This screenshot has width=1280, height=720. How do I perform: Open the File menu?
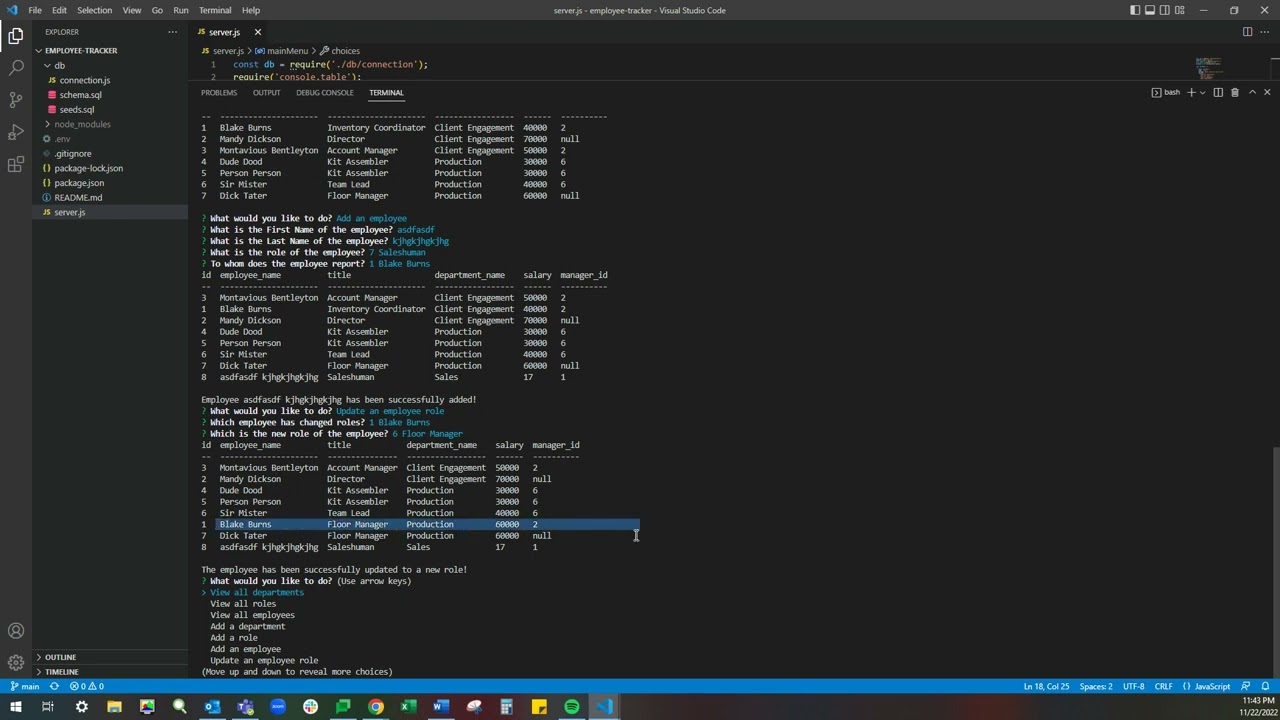coord(35,10)
